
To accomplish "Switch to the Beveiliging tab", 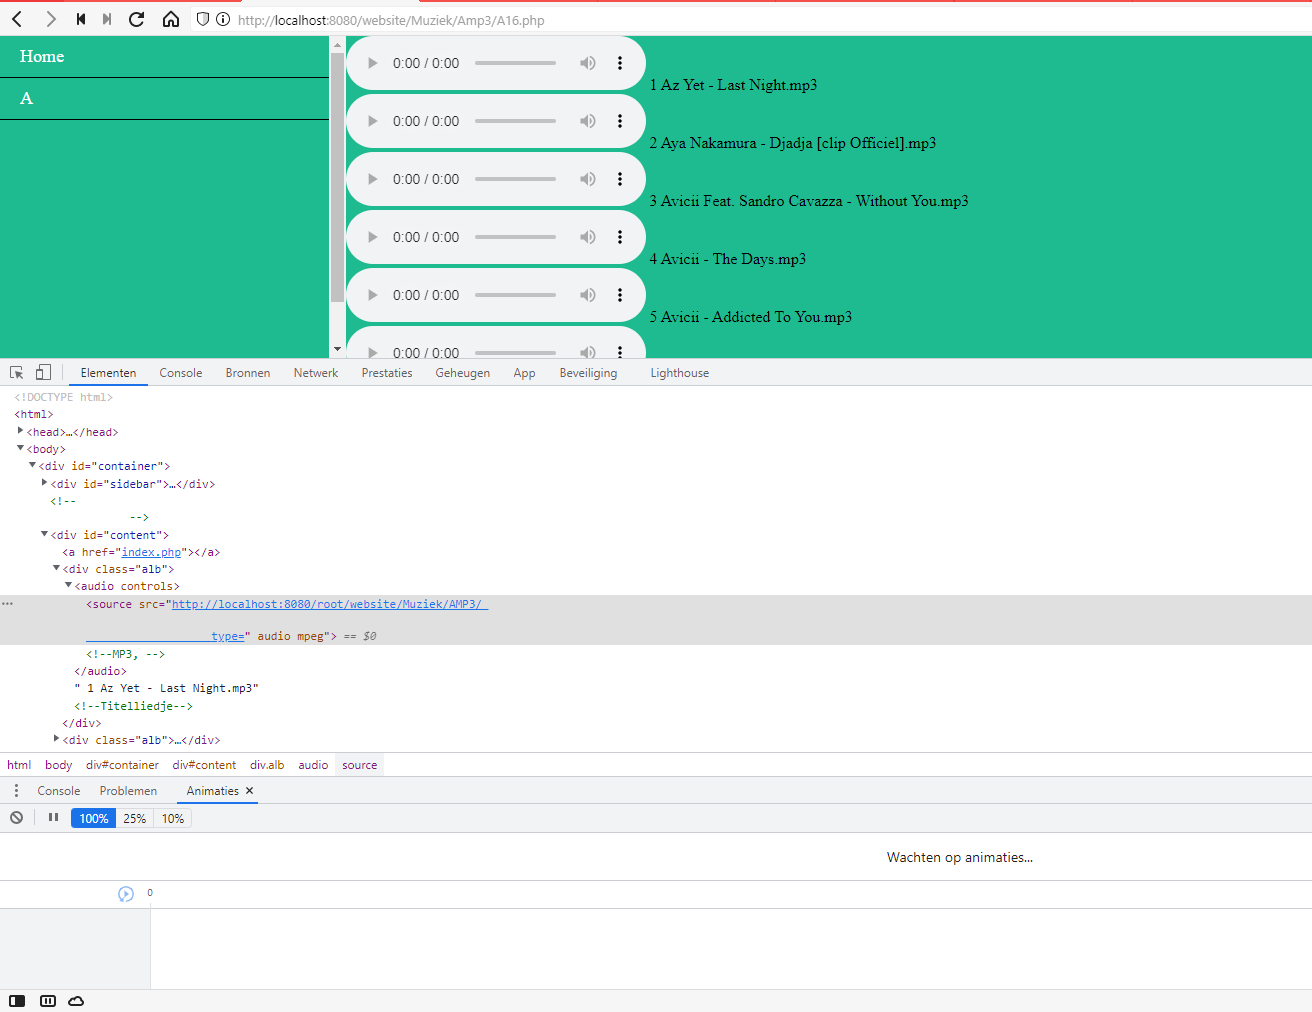I will click(588, 373).
